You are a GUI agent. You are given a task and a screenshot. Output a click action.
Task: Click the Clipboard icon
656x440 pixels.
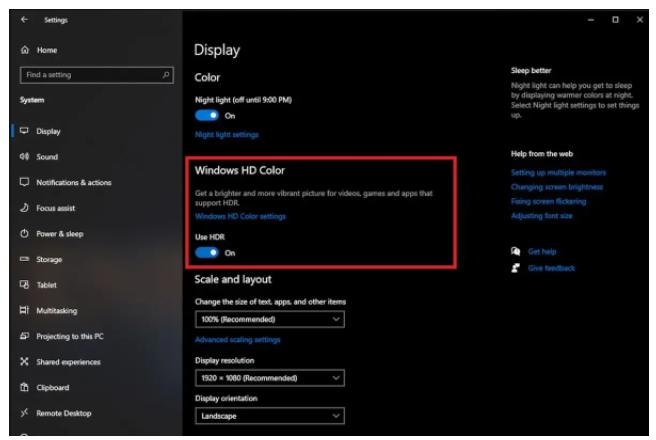coord(24,387)
